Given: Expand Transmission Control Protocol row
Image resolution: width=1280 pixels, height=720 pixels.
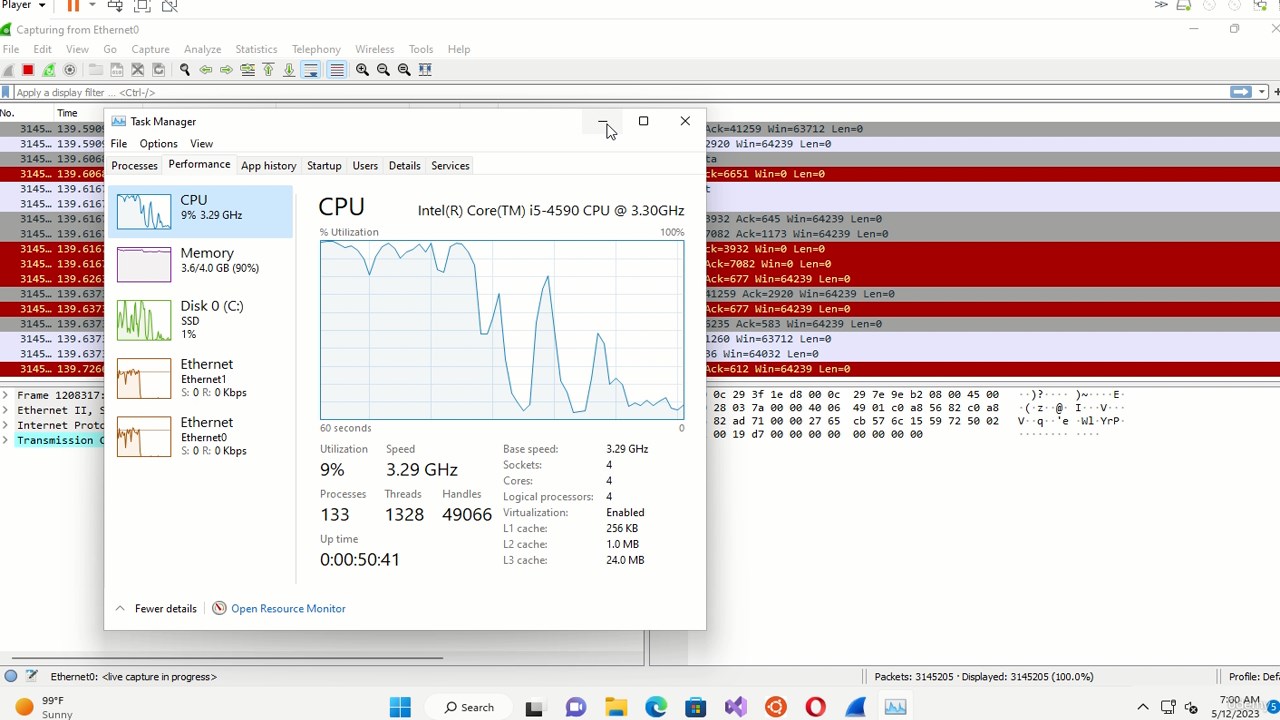Looking at the screenshot, I should pyautogui.click(x=5, y=440).
